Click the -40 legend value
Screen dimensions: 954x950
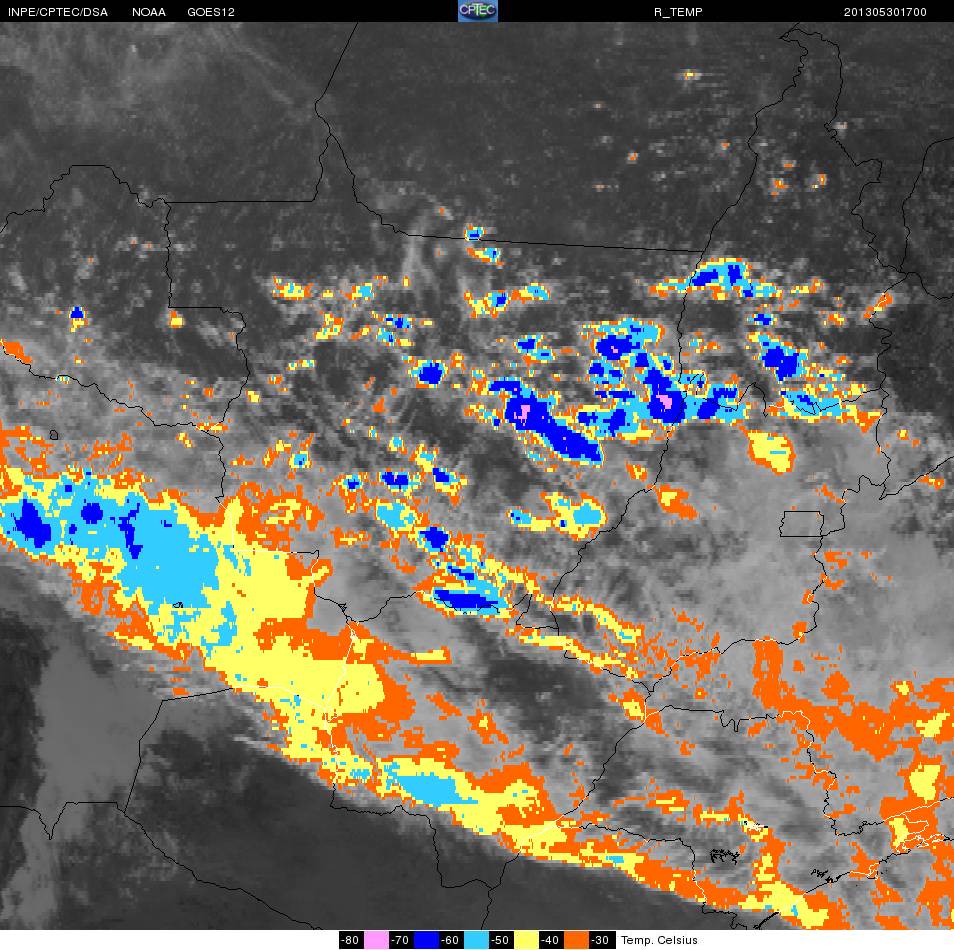549,940
